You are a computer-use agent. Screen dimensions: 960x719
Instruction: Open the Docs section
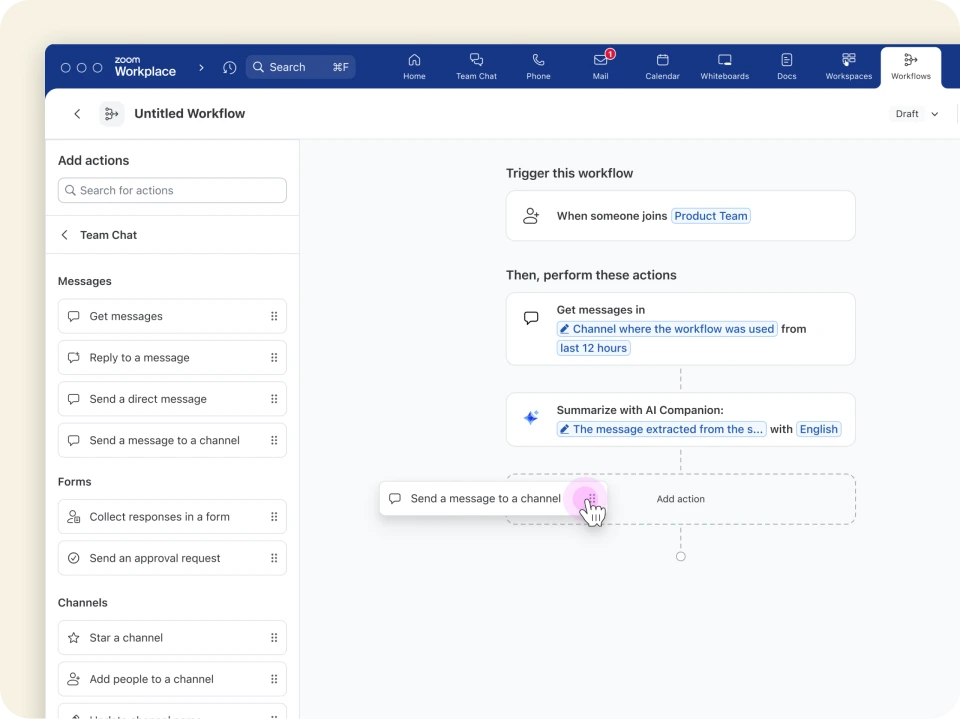coord(786,66)
